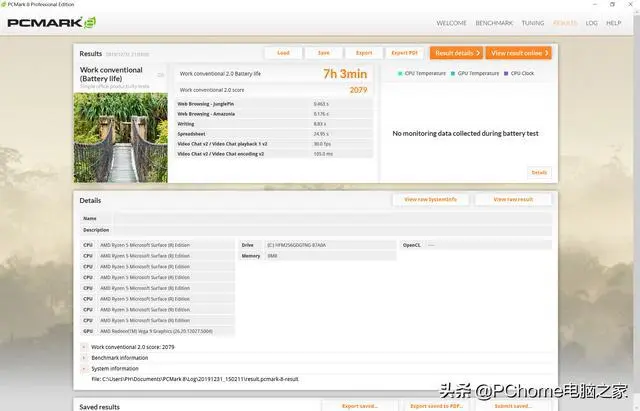Toggle the CPU Clock legend swatch
640x411 pixels.
point(506,73)
